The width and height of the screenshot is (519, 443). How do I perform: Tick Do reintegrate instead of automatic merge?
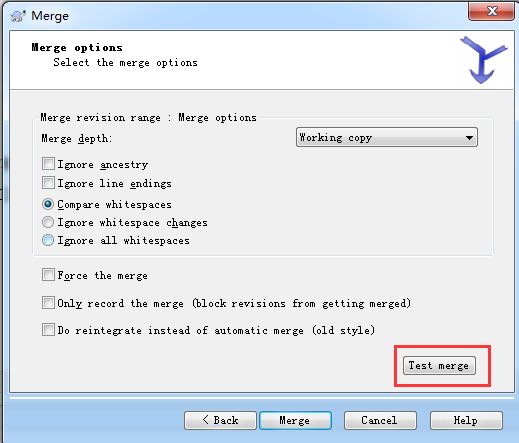tap(48, 330)
